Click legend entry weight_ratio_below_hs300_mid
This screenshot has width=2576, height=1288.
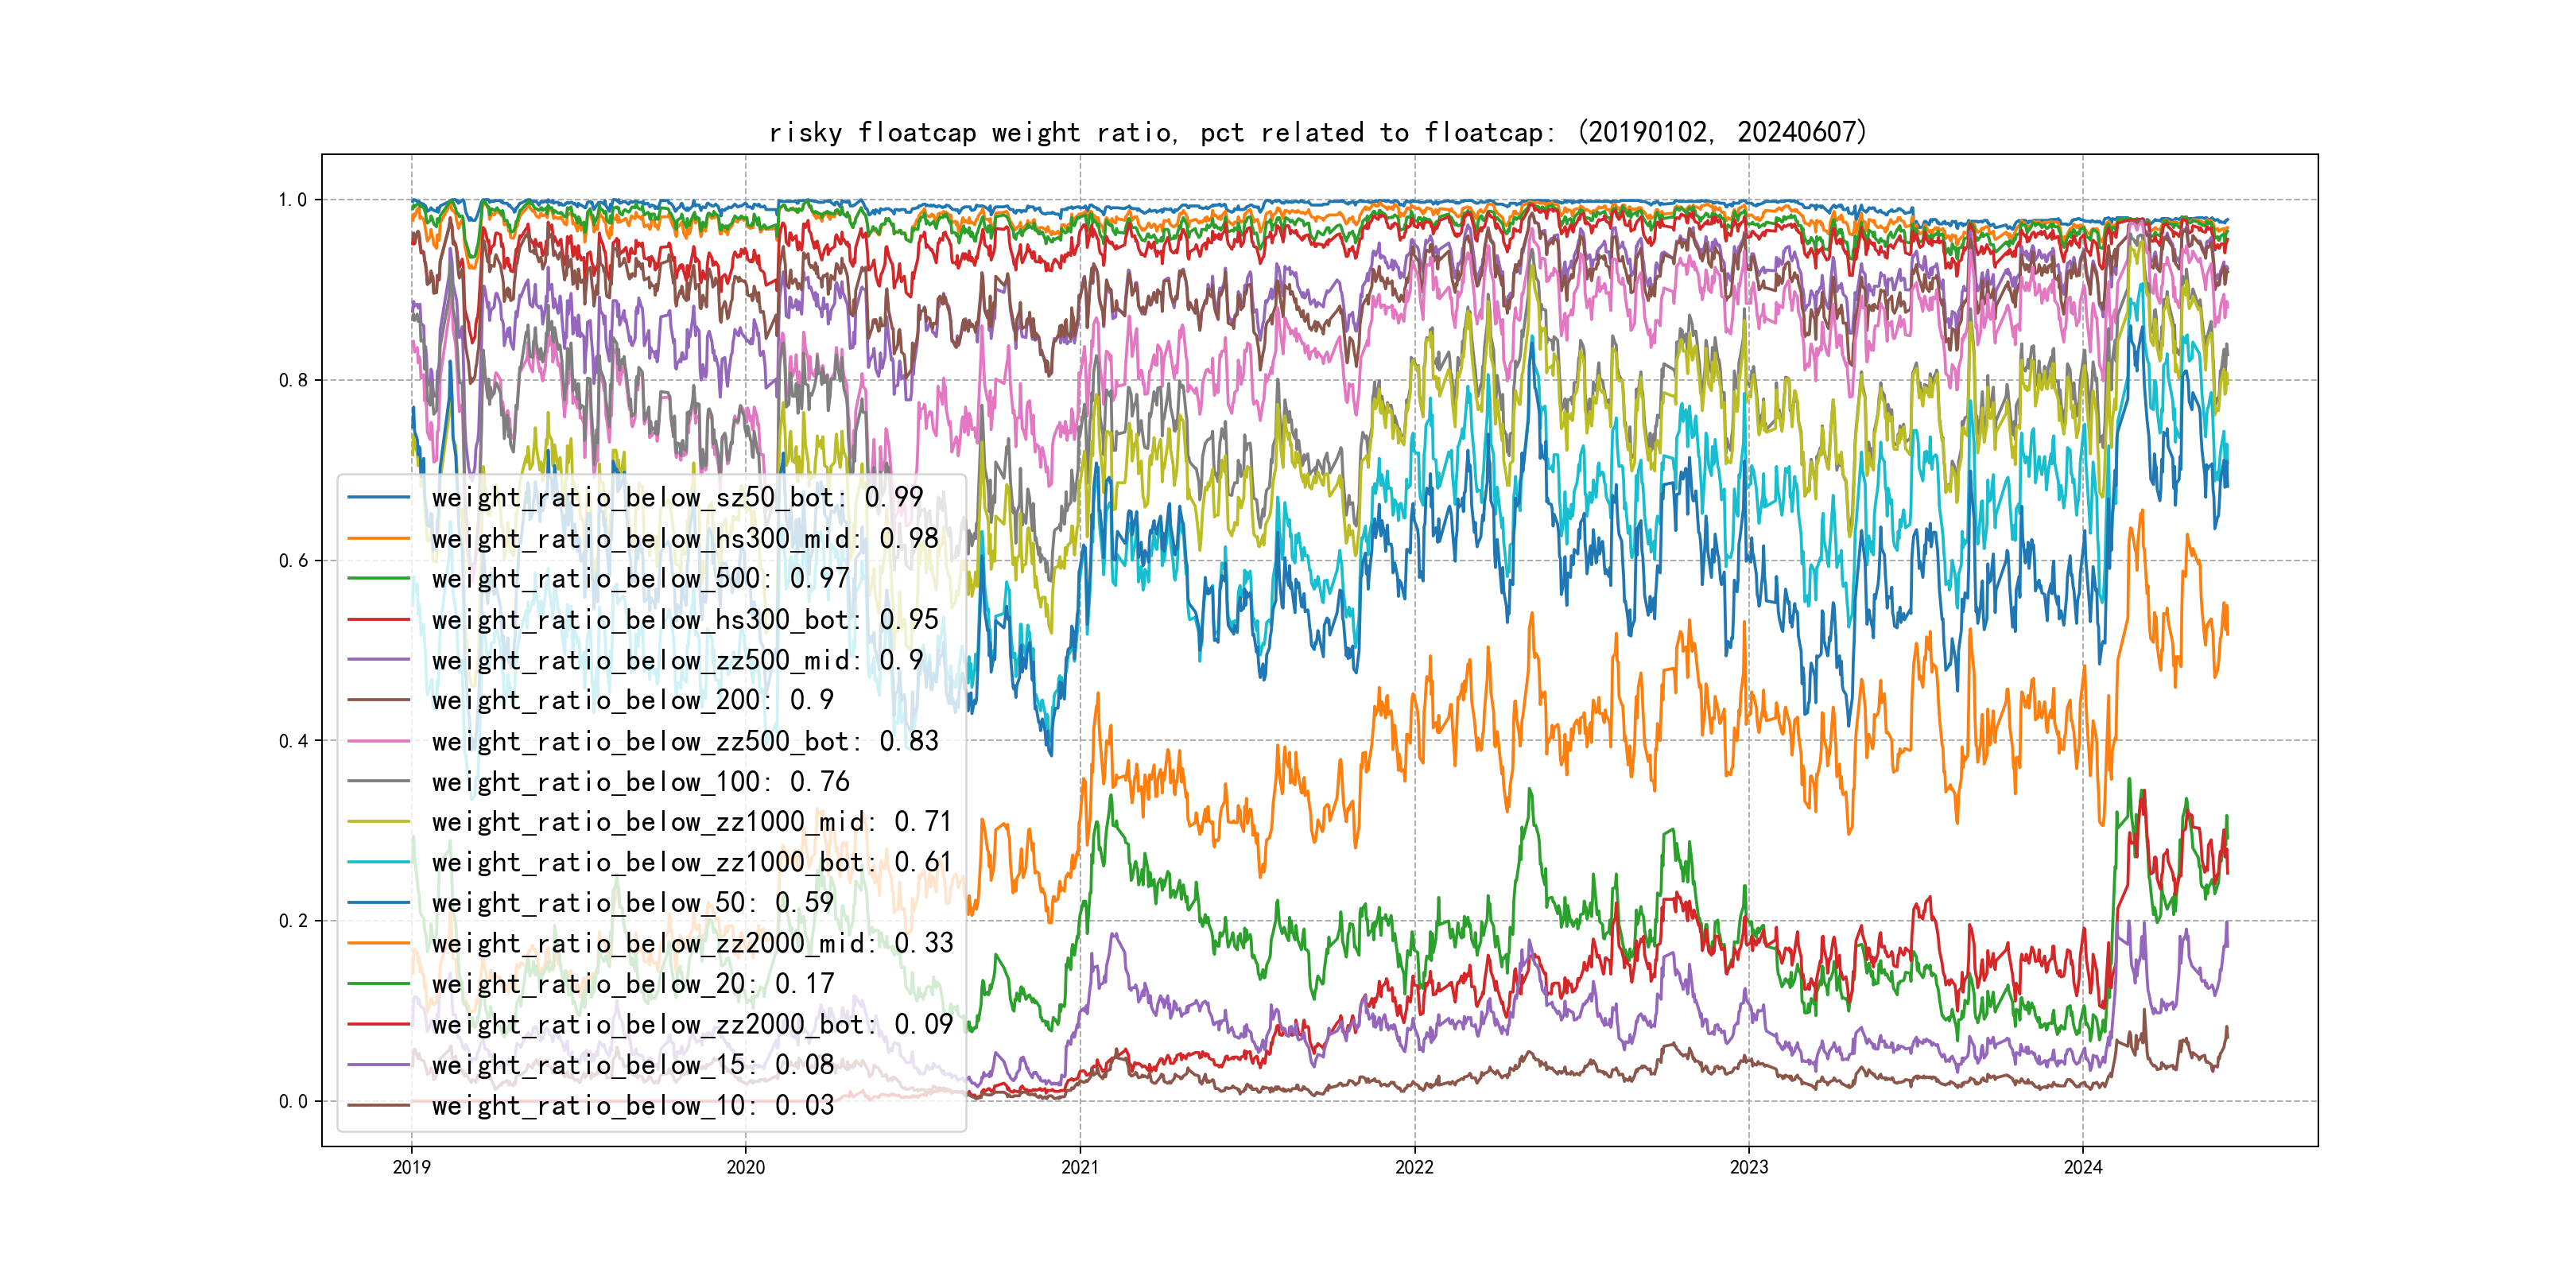pyautogui.click(x=685, y=538)
